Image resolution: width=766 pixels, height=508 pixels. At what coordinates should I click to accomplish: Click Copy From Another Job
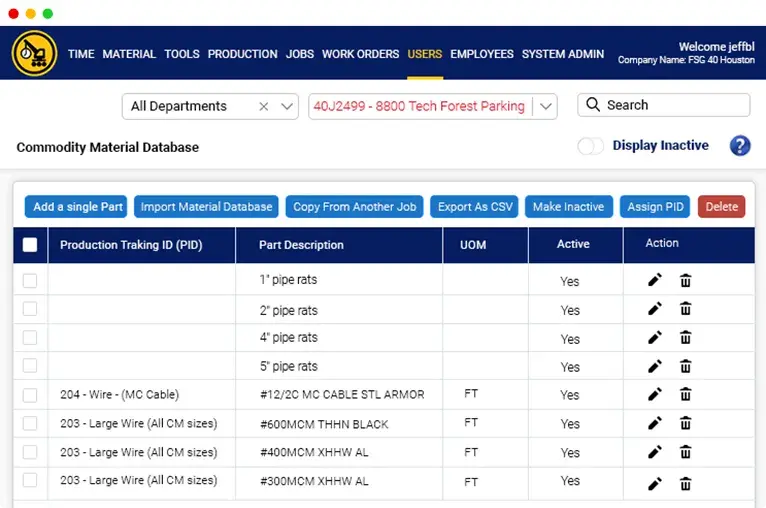pos(355,207)
